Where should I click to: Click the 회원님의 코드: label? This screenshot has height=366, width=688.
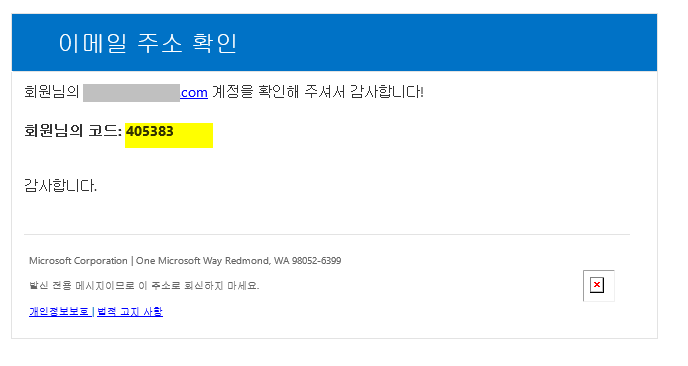(73, 131)
